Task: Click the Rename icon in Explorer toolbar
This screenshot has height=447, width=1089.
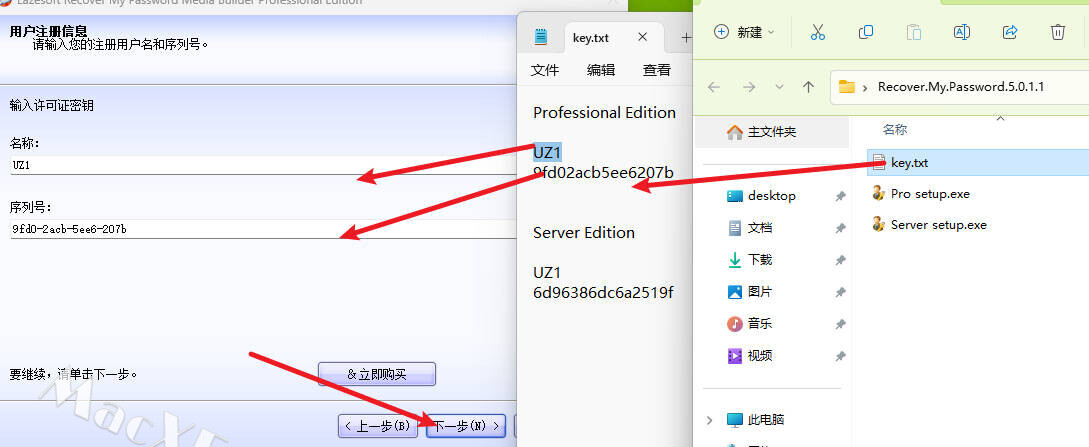Action: coord(961,32)
